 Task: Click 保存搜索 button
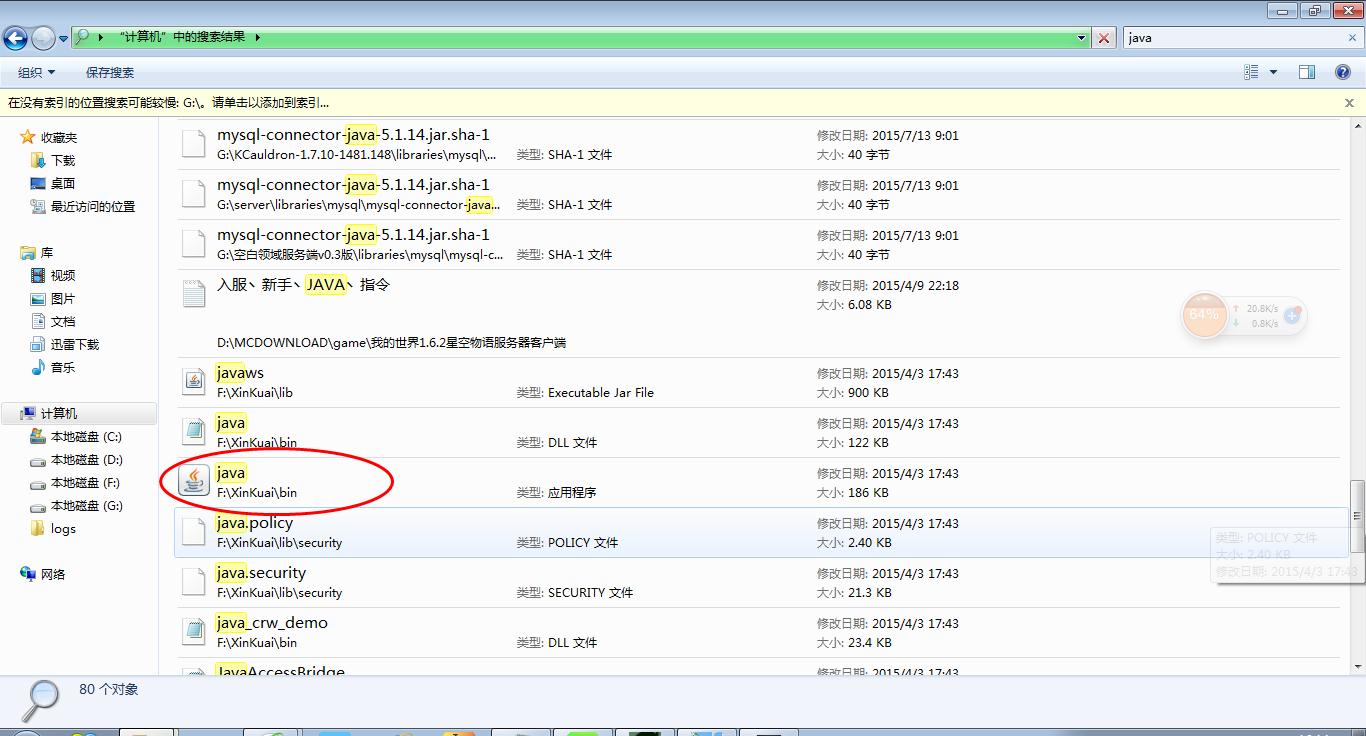[x=110, y=72]
